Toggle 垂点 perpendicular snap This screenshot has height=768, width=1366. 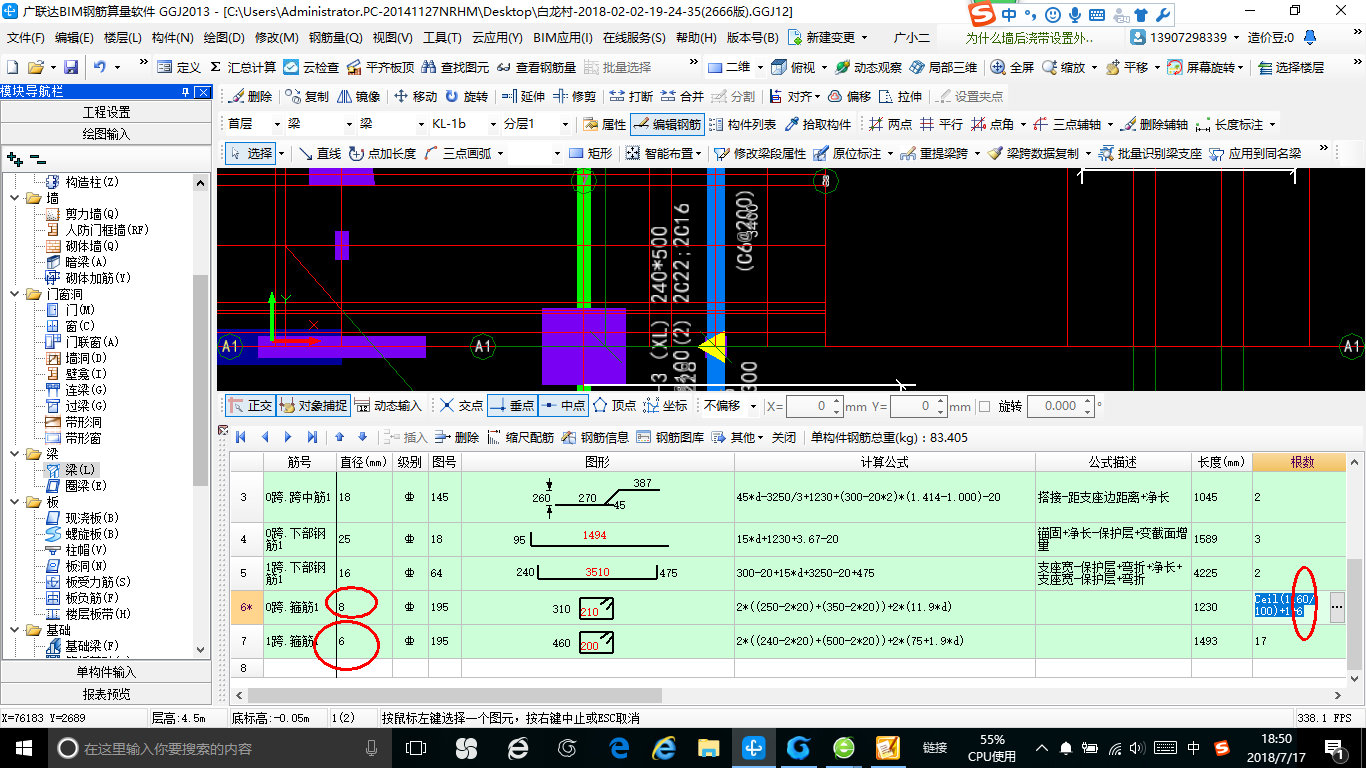[x=512, y=405]
